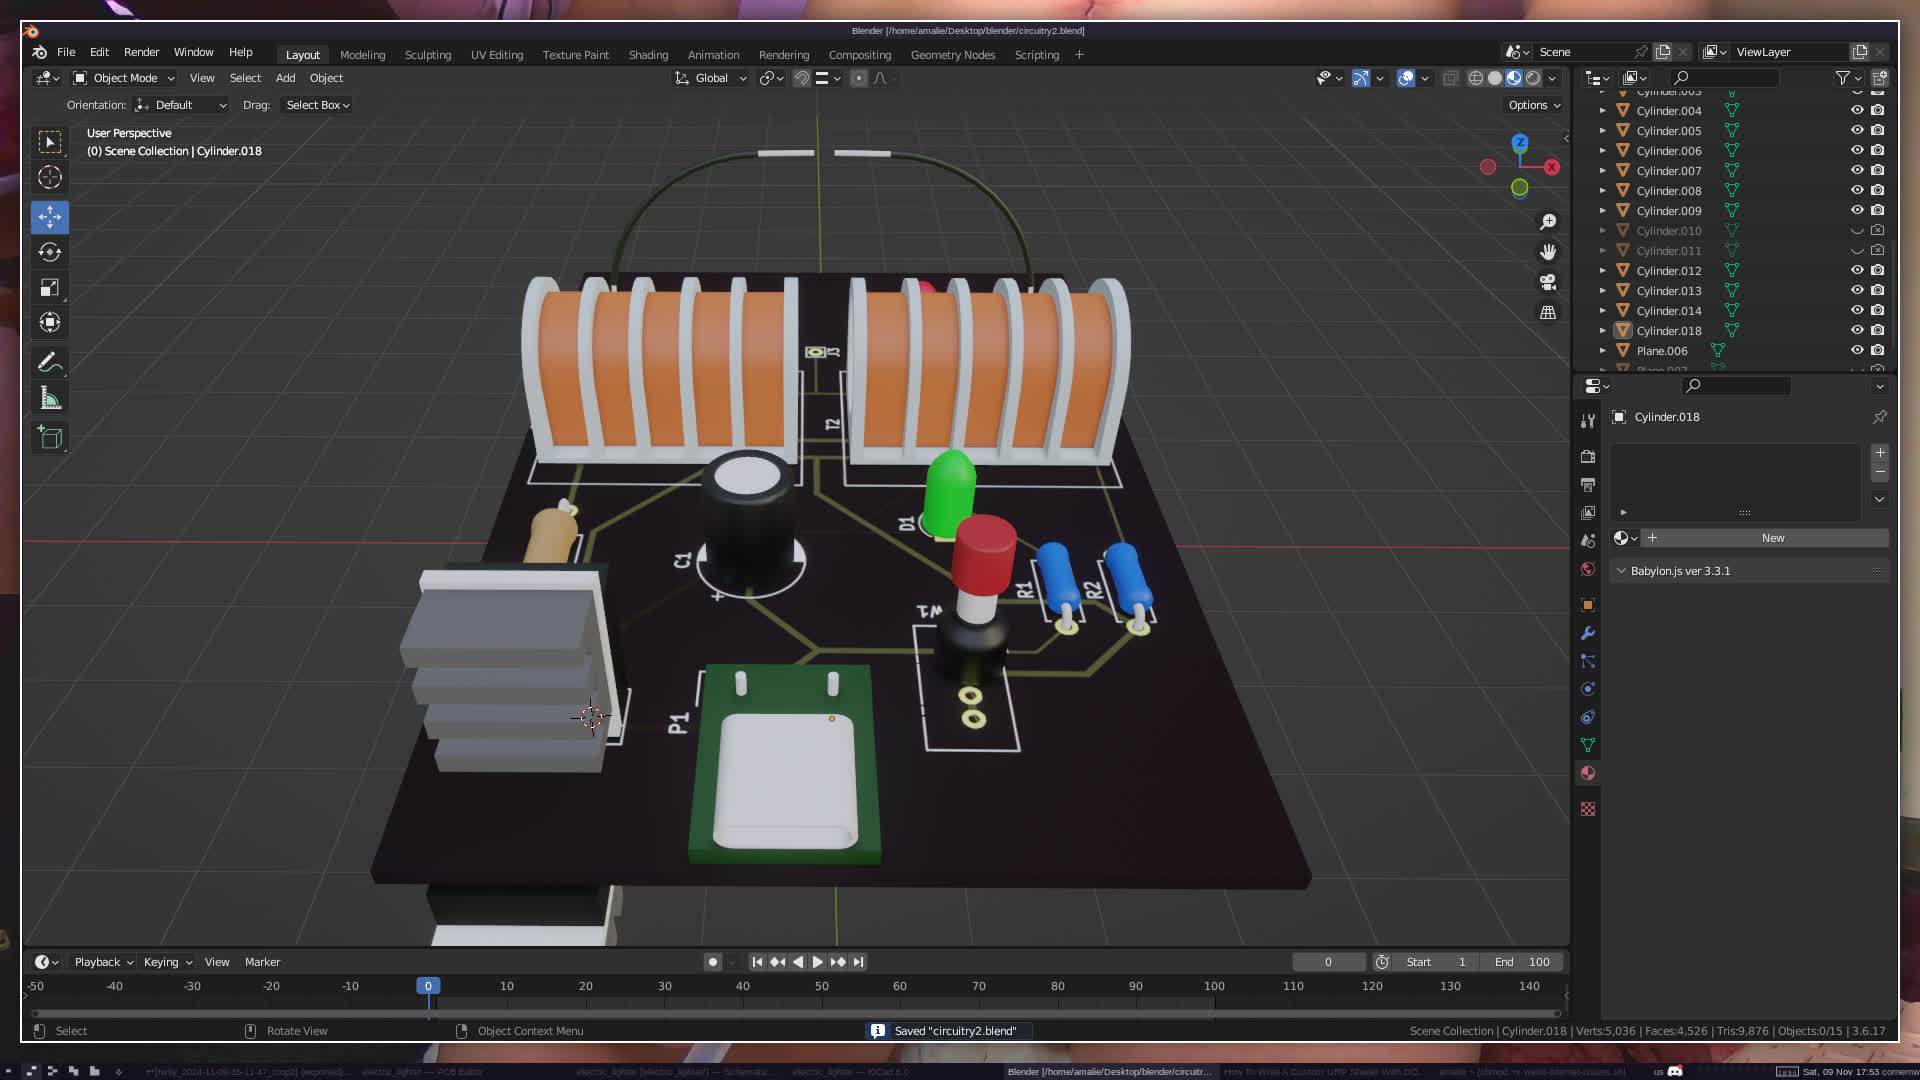
Task: Open the Render menu
Action: [x=141, y=52]
